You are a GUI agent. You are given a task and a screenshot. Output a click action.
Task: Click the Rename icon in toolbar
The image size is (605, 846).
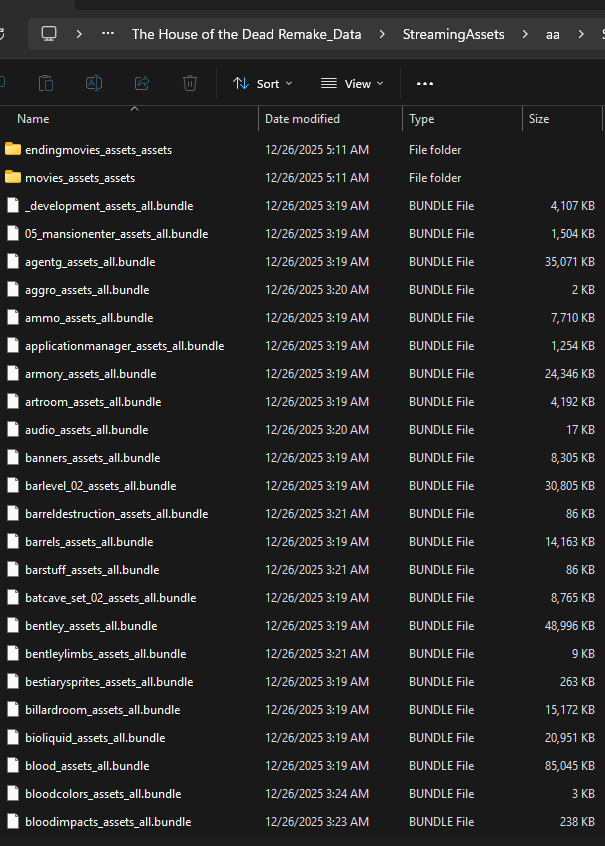click(94, 83)
